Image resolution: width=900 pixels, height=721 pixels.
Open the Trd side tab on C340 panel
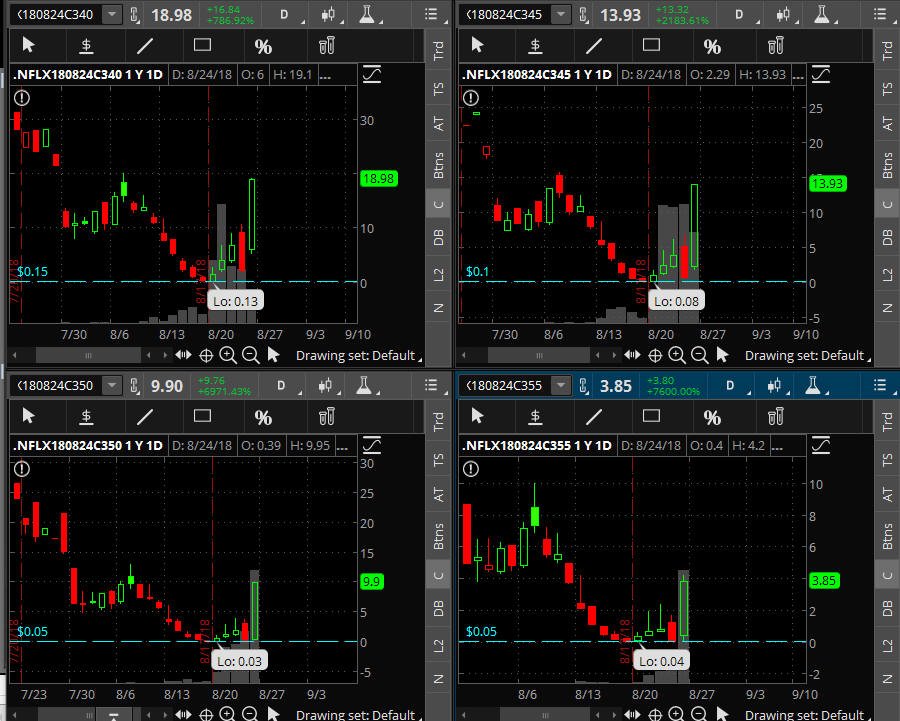[439, 51]
